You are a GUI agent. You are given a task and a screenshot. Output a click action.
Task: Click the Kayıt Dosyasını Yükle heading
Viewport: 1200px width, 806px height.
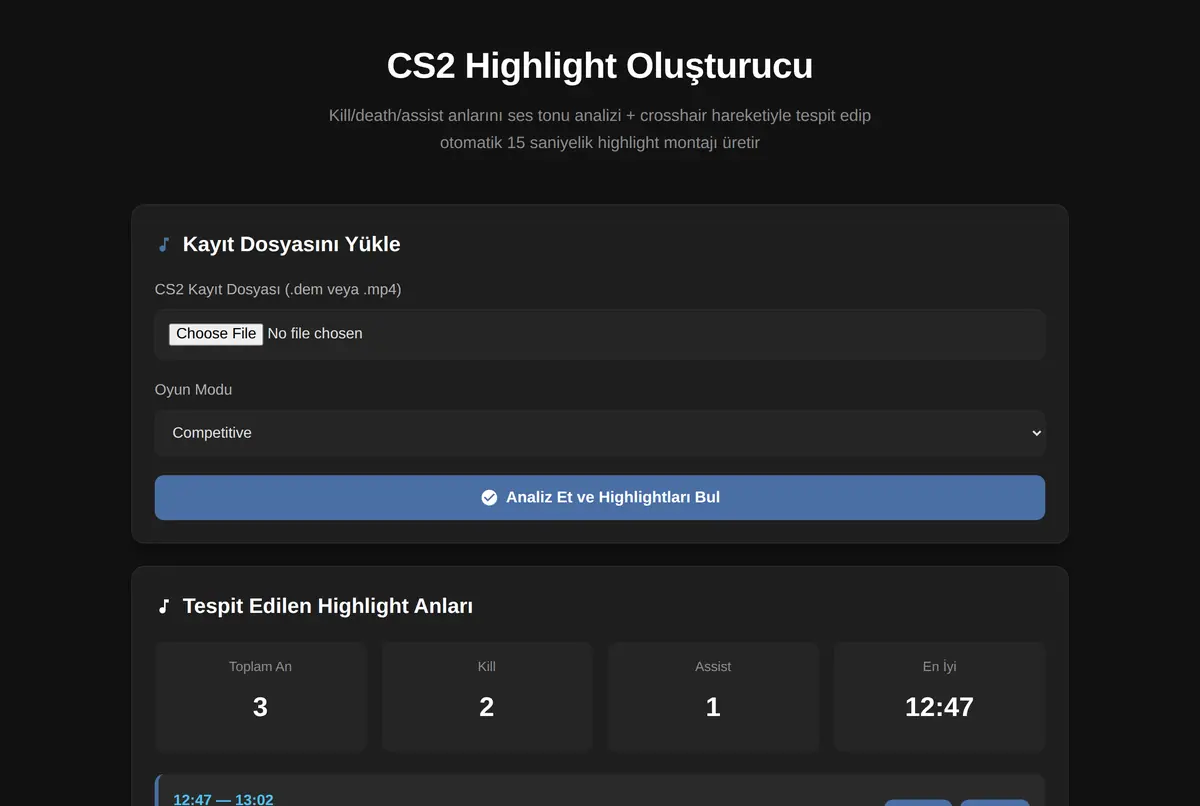(x=291, y=245)
